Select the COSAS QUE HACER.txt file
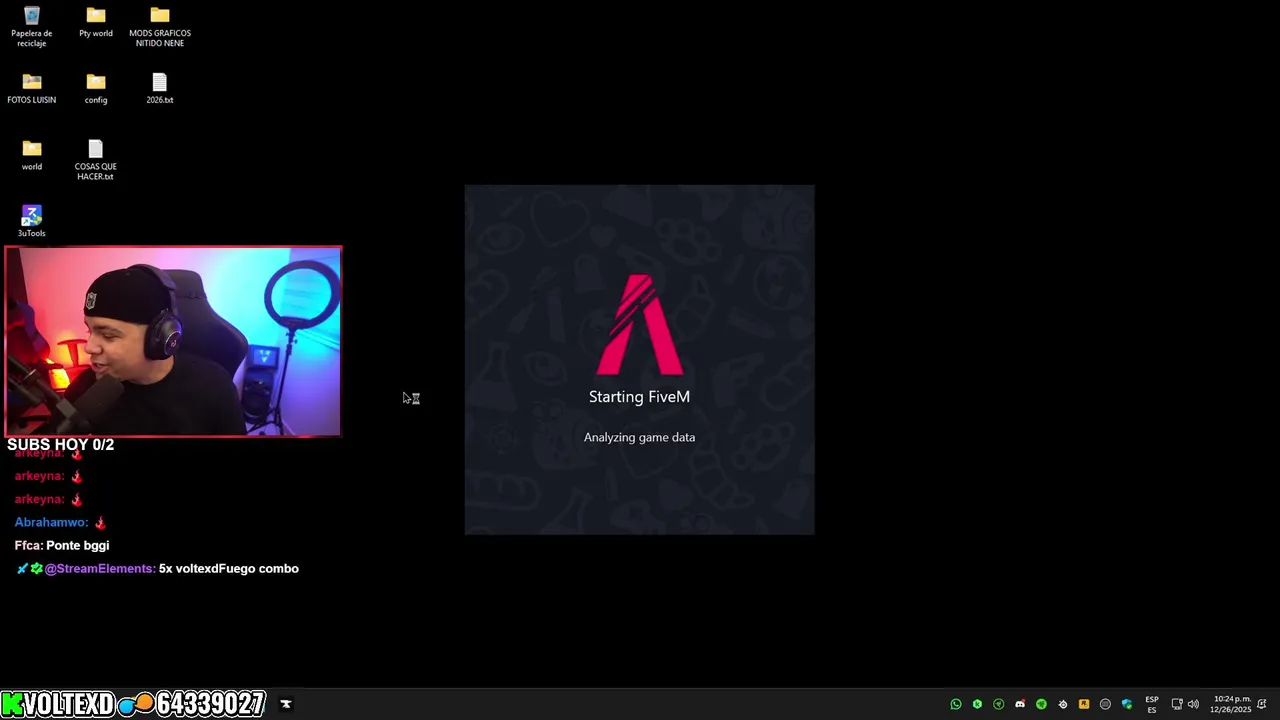The width and height of the screenshot is (1280, 720). point(96,160)
